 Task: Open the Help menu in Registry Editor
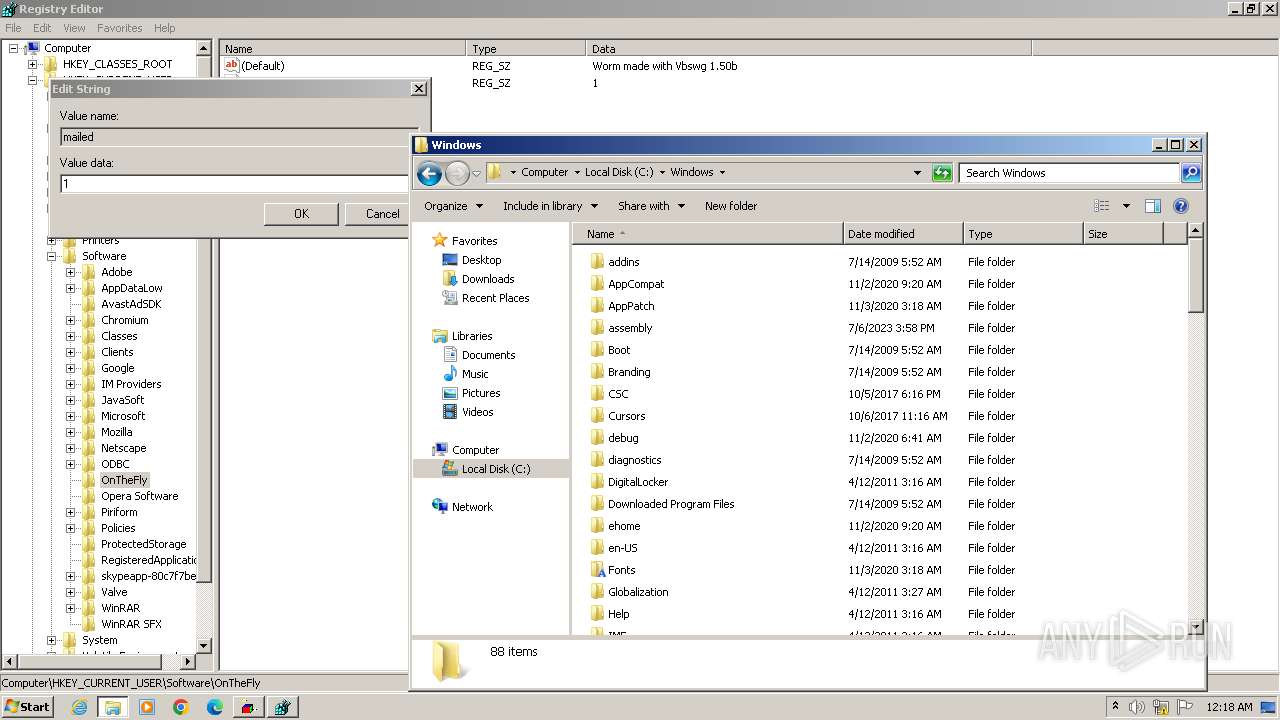tap(164, 28)
